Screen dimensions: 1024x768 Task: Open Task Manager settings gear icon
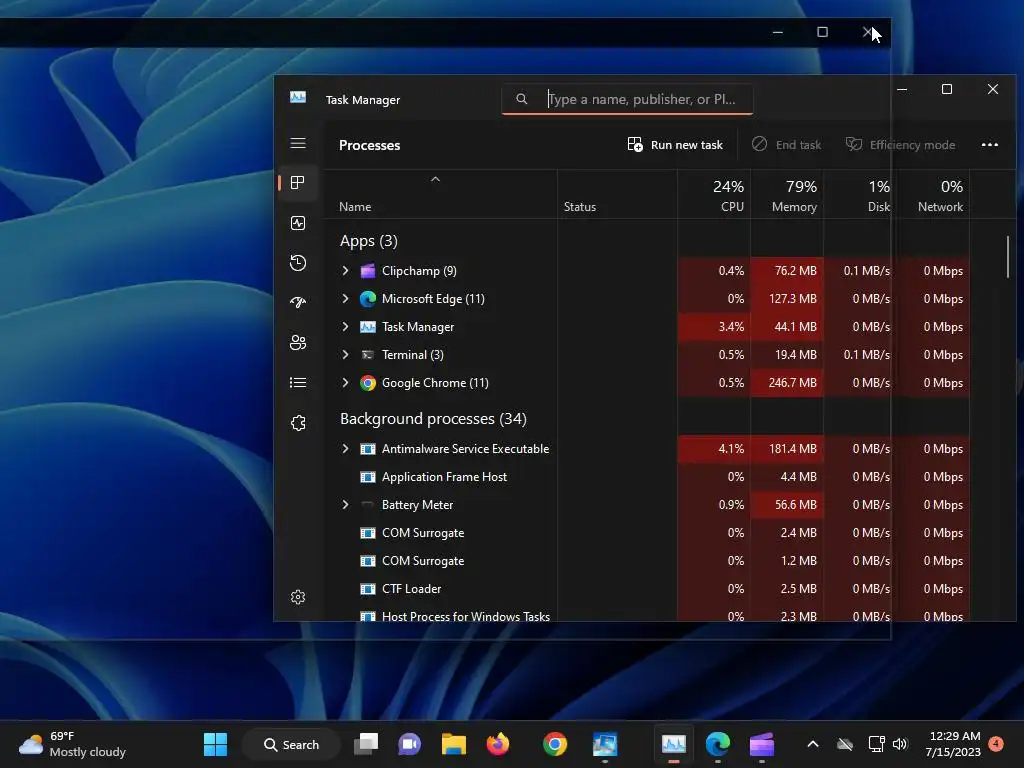298,597
